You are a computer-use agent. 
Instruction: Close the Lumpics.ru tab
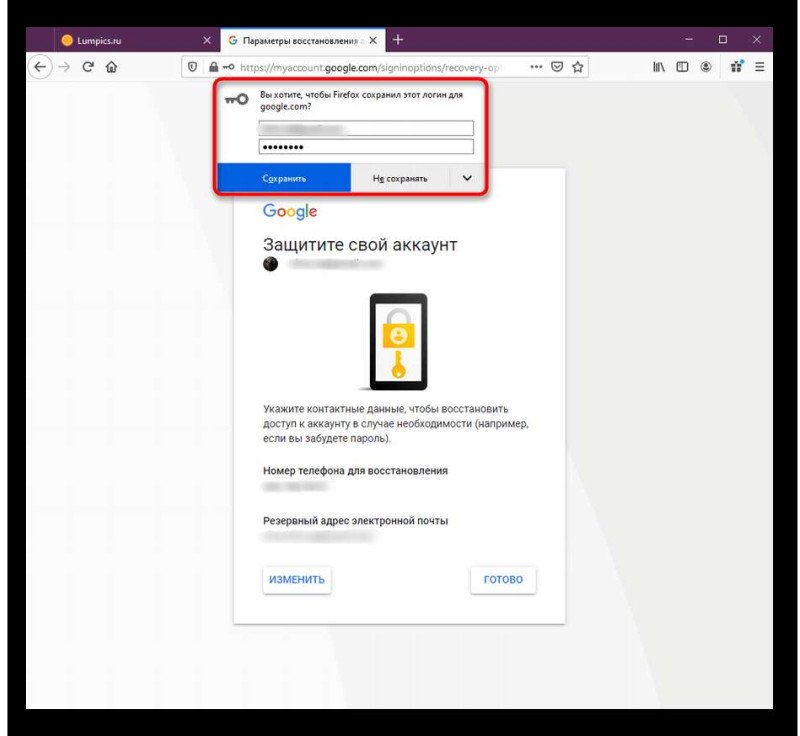click(207, 40)
